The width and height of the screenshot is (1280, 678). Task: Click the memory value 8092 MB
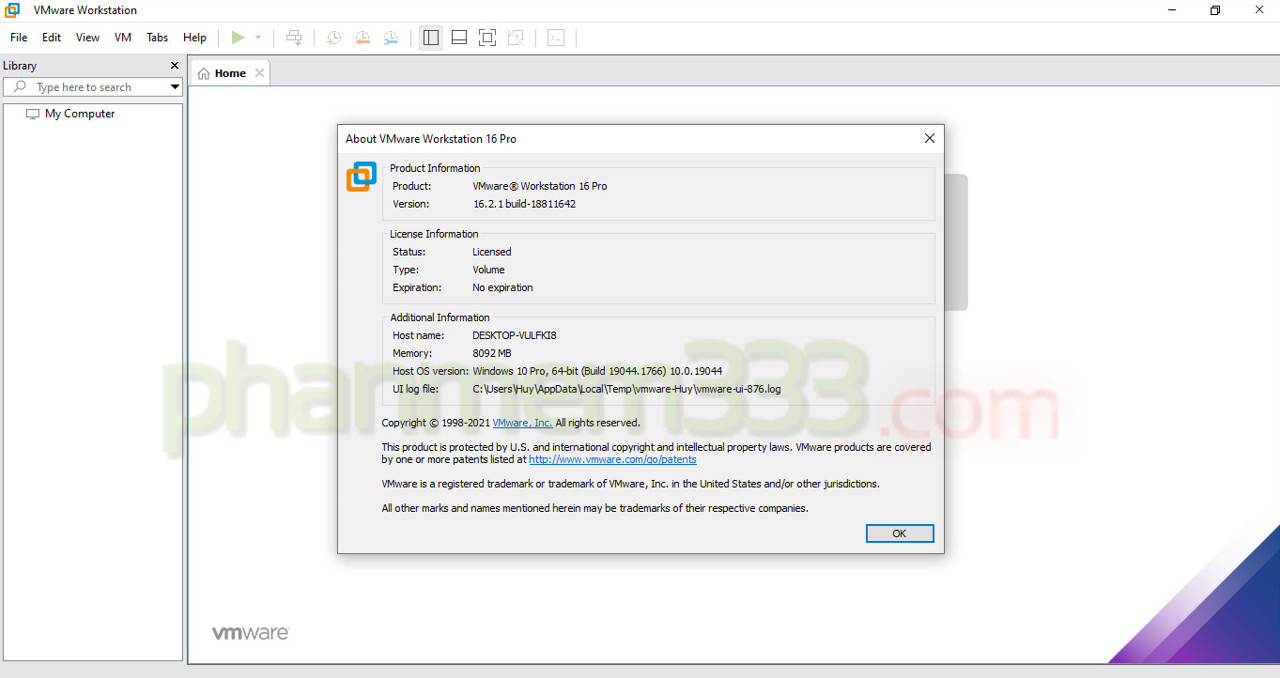pyautogui.click(x=492, y=353)
